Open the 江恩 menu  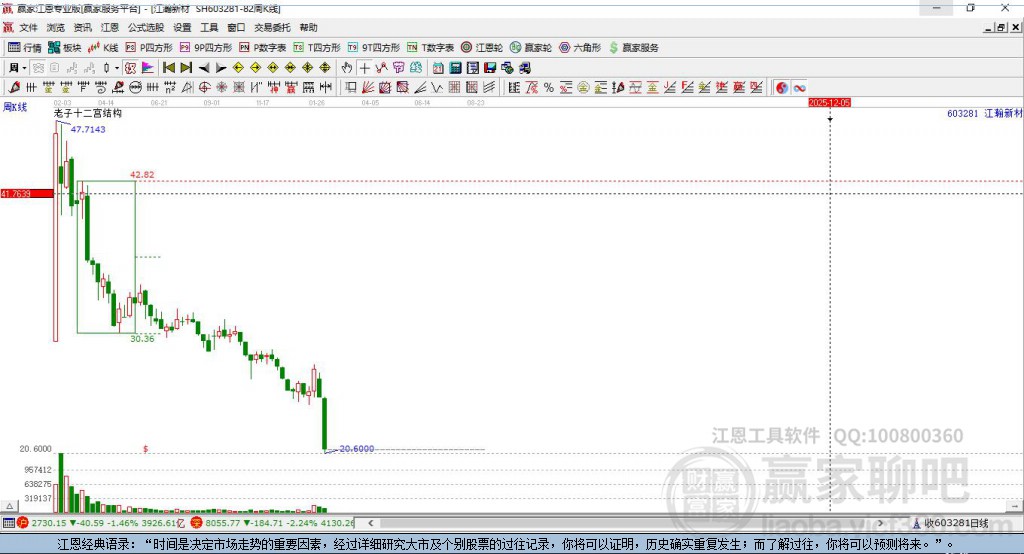[x=110, y=27]
